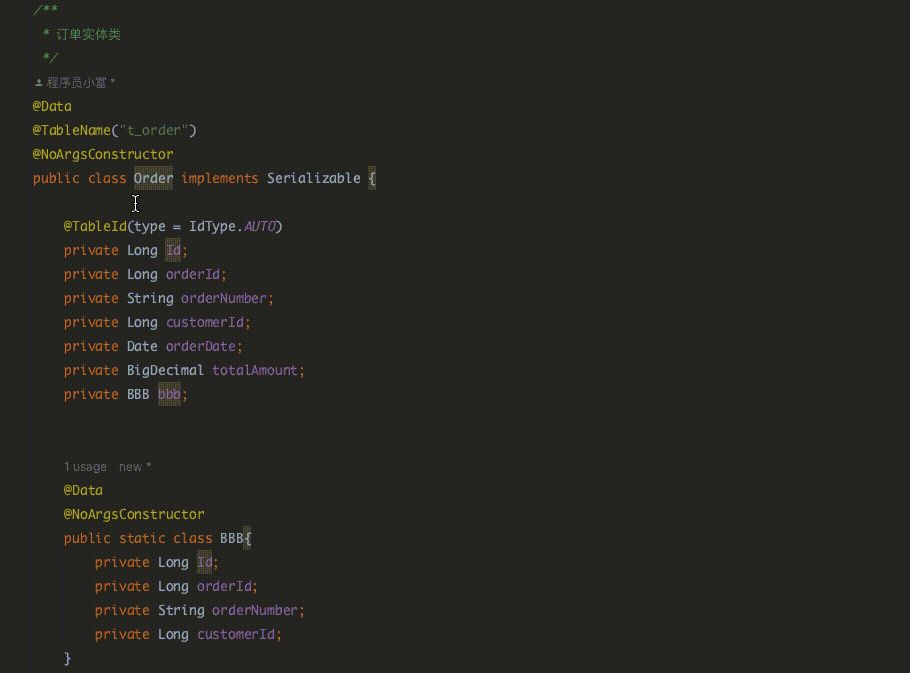The image size is (910, 673).
Task: Click the IdType enum reference
Action: pyautogui.click(x=212, y=226)
